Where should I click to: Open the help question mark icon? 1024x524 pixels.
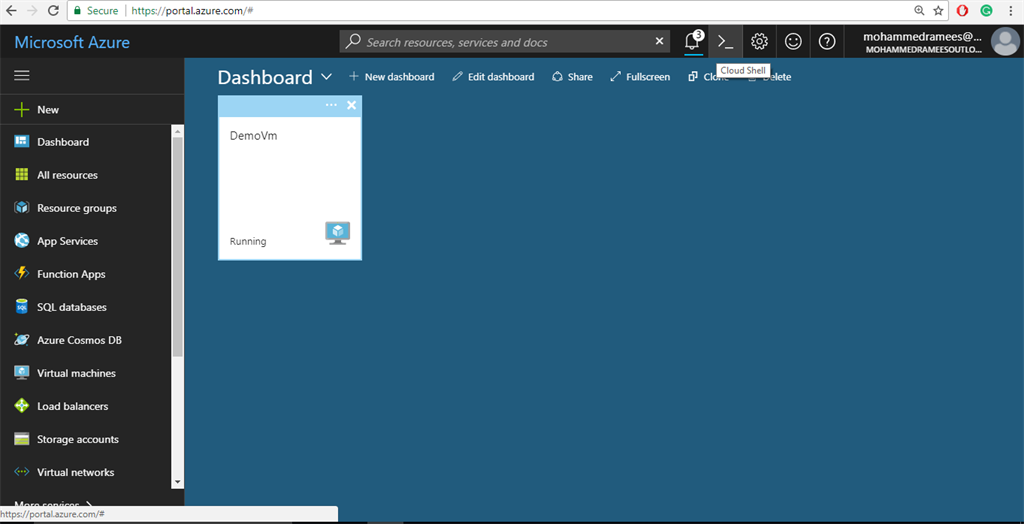[827, 42]
